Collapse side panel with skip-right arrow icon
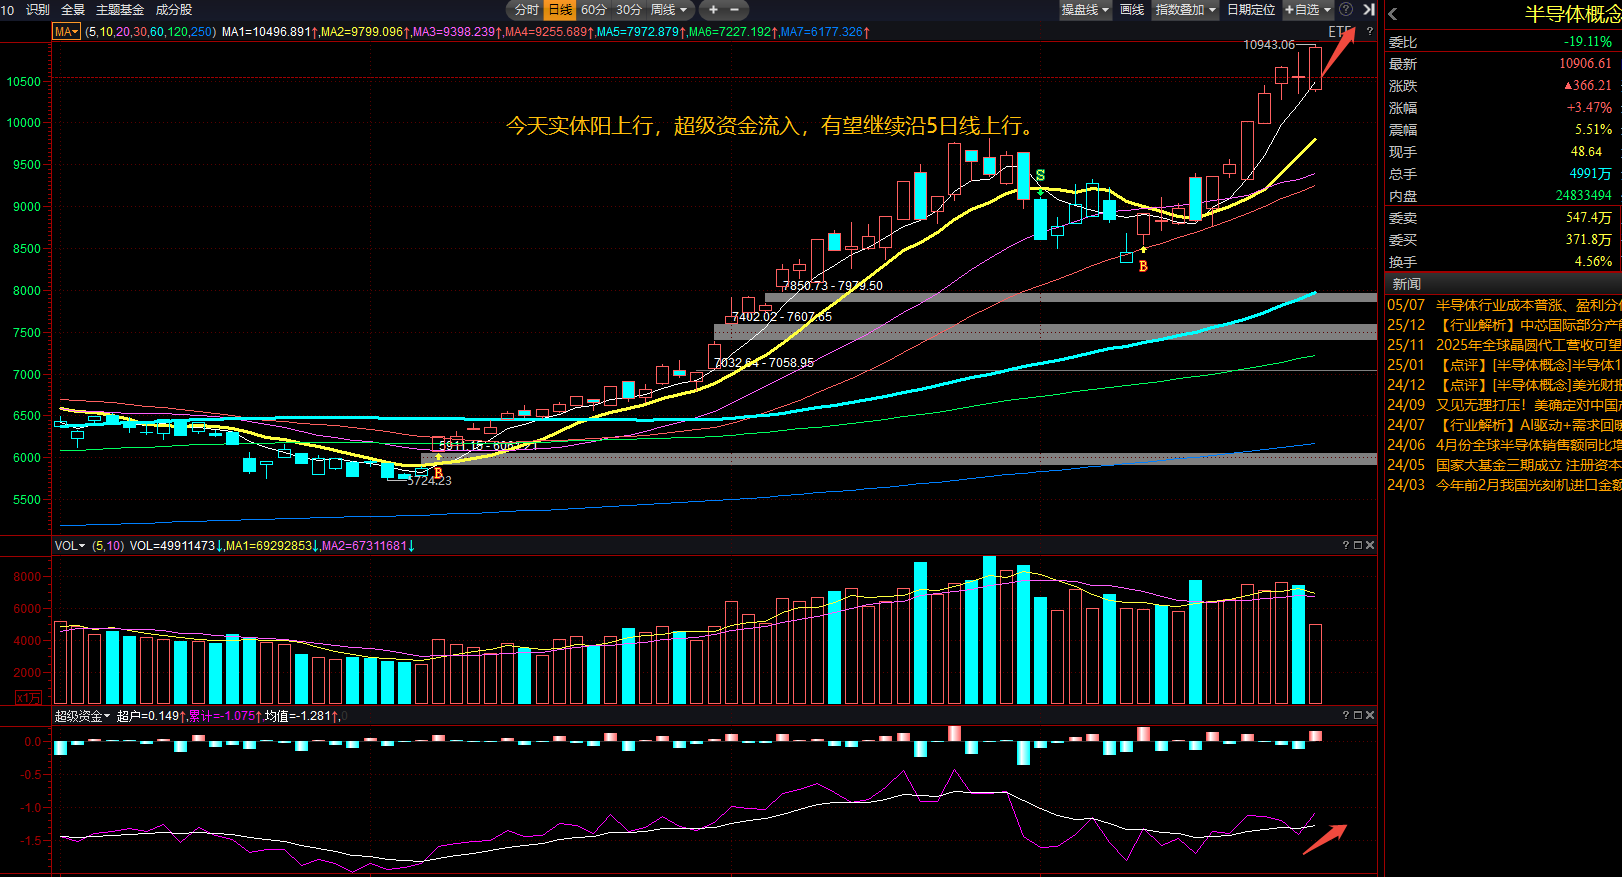The height and width of the screenshot is (877, 1622). 1369,9
